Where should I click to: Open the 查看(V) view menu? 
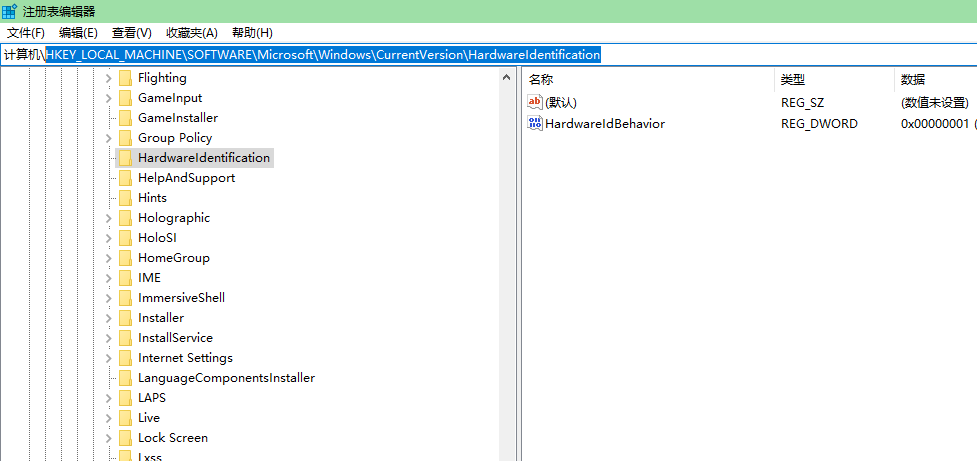pos(132,33)
